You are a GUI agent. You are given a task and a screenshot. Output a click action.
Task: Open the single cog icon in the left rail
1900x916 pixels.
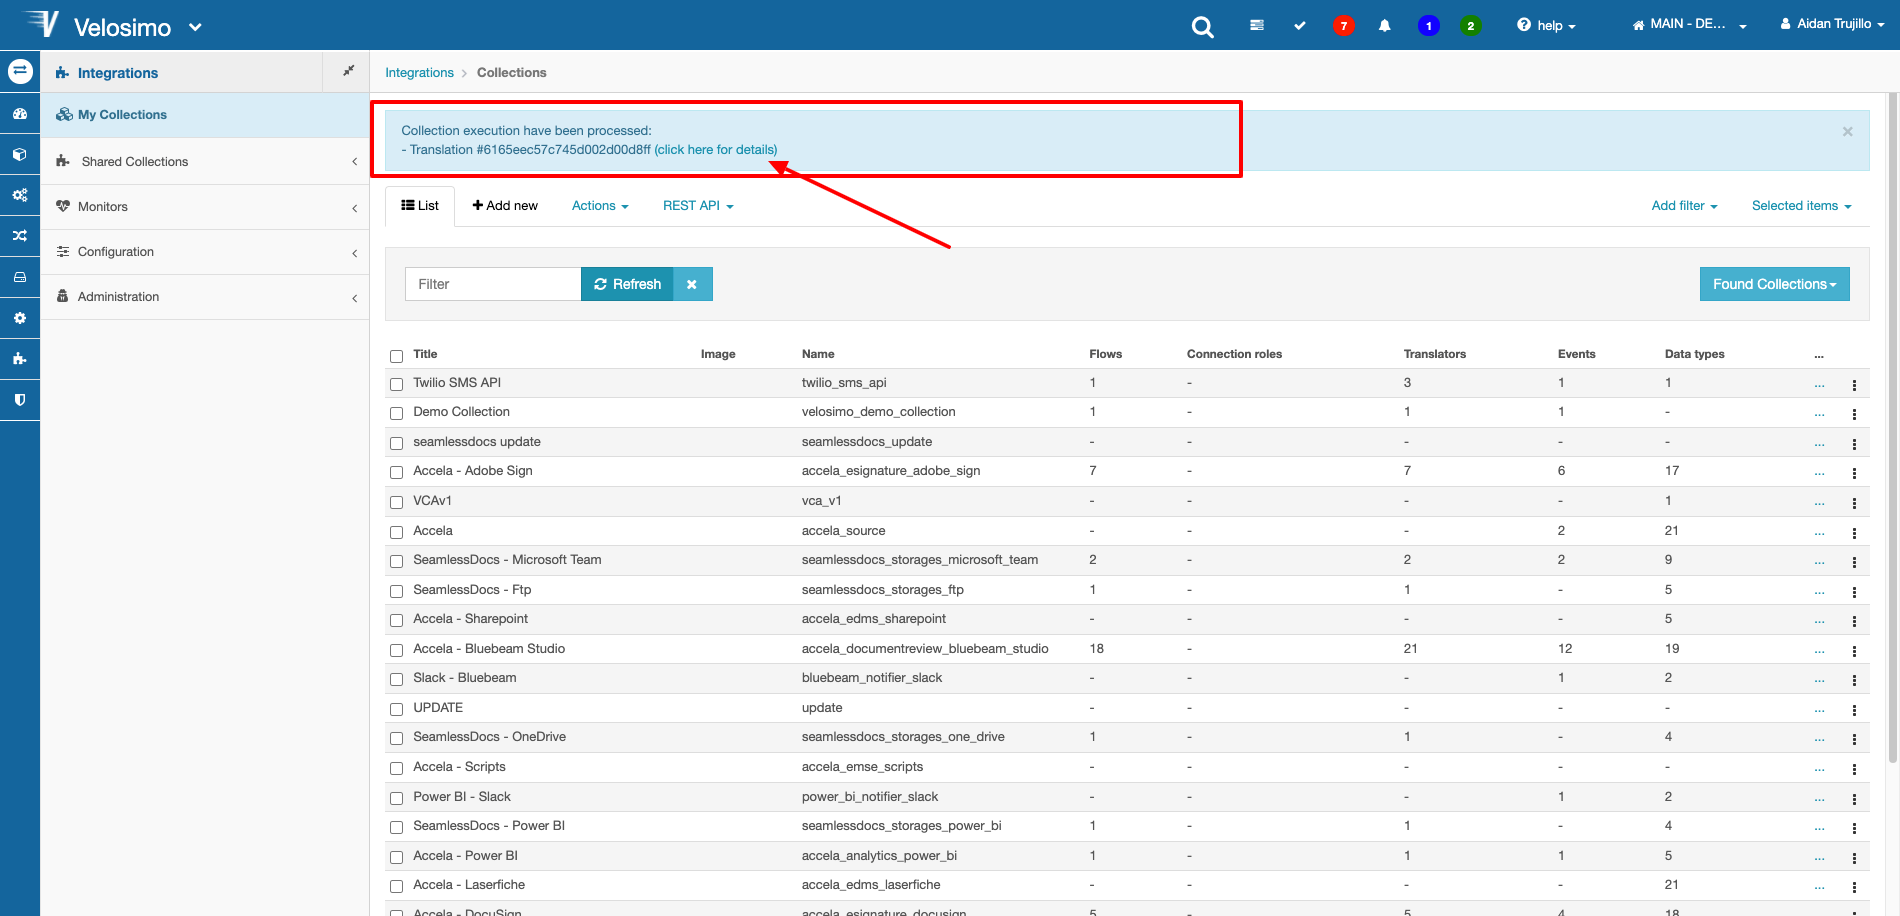[20, 318]
